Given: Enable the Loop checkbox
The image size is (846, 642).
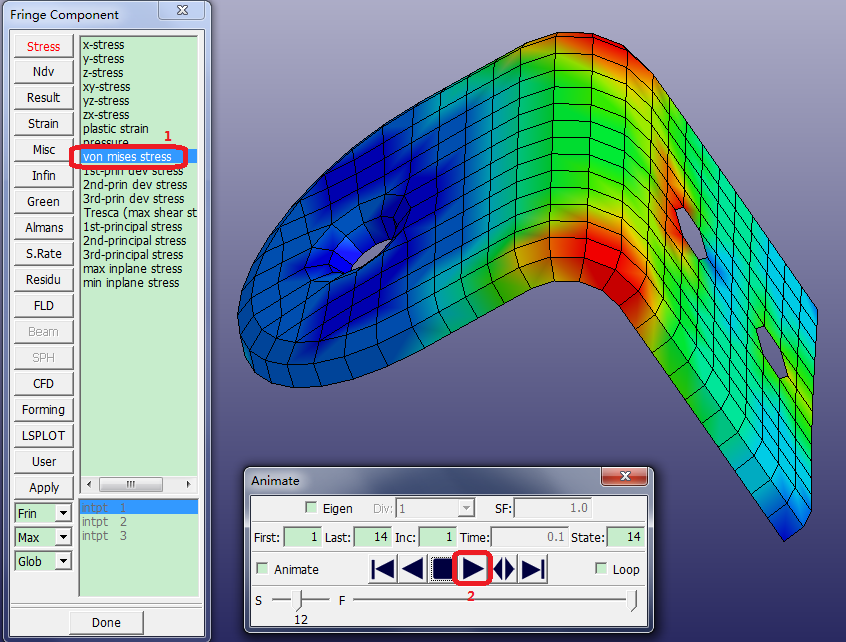Looking at the screenshot, I should [x=601, y=569].
